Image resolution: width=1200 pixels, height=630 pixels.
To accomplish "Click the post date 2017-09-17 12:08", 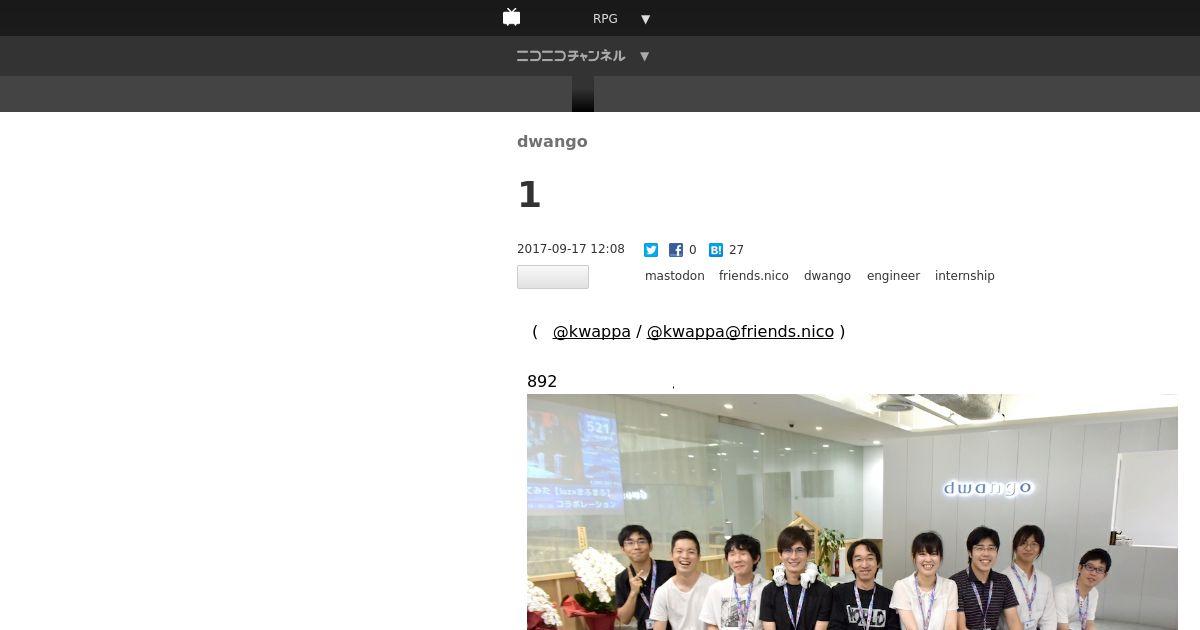I will tap(571, 249).
